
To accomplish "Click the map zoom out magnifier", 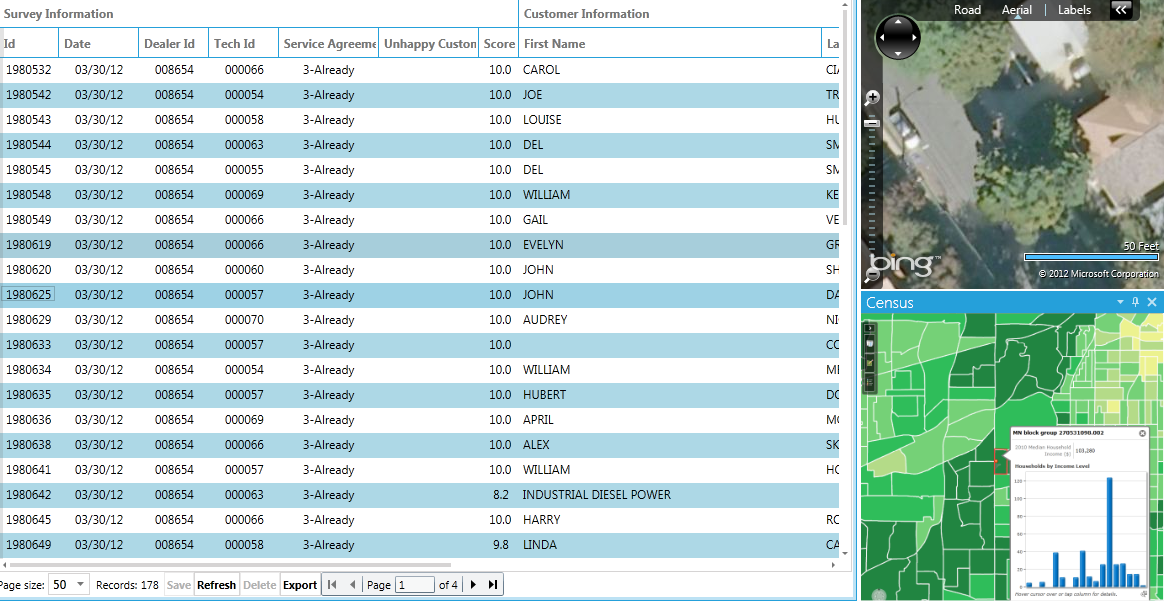I will coord(872,274).
